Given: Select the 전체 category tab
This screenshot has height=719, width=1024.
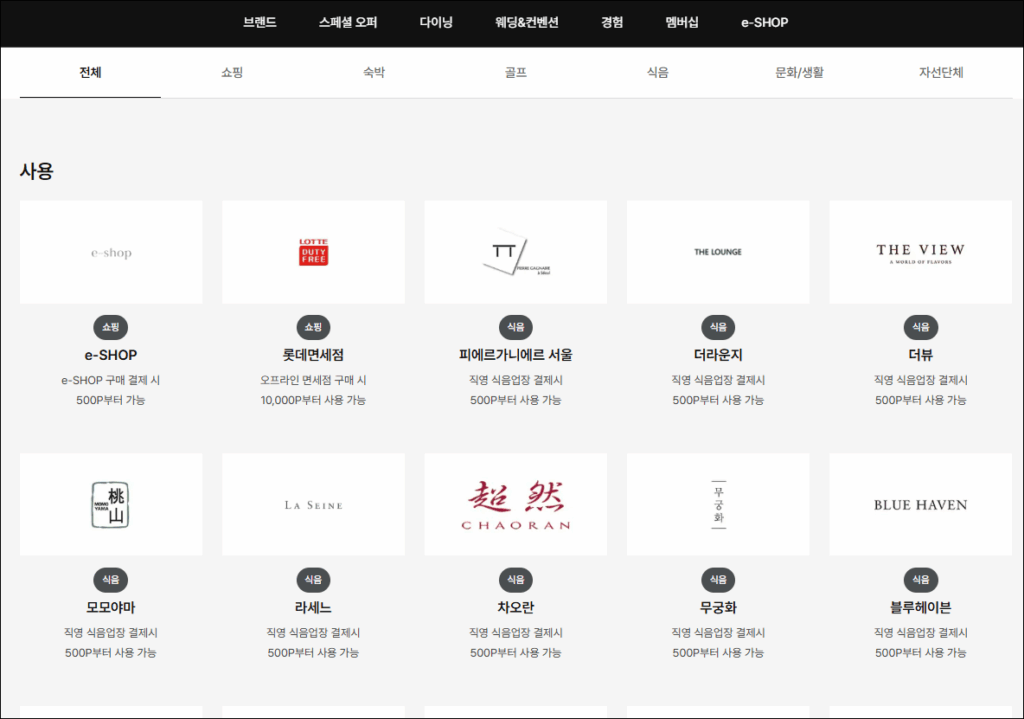Looking at the screenshot, I should pos(90,72).
